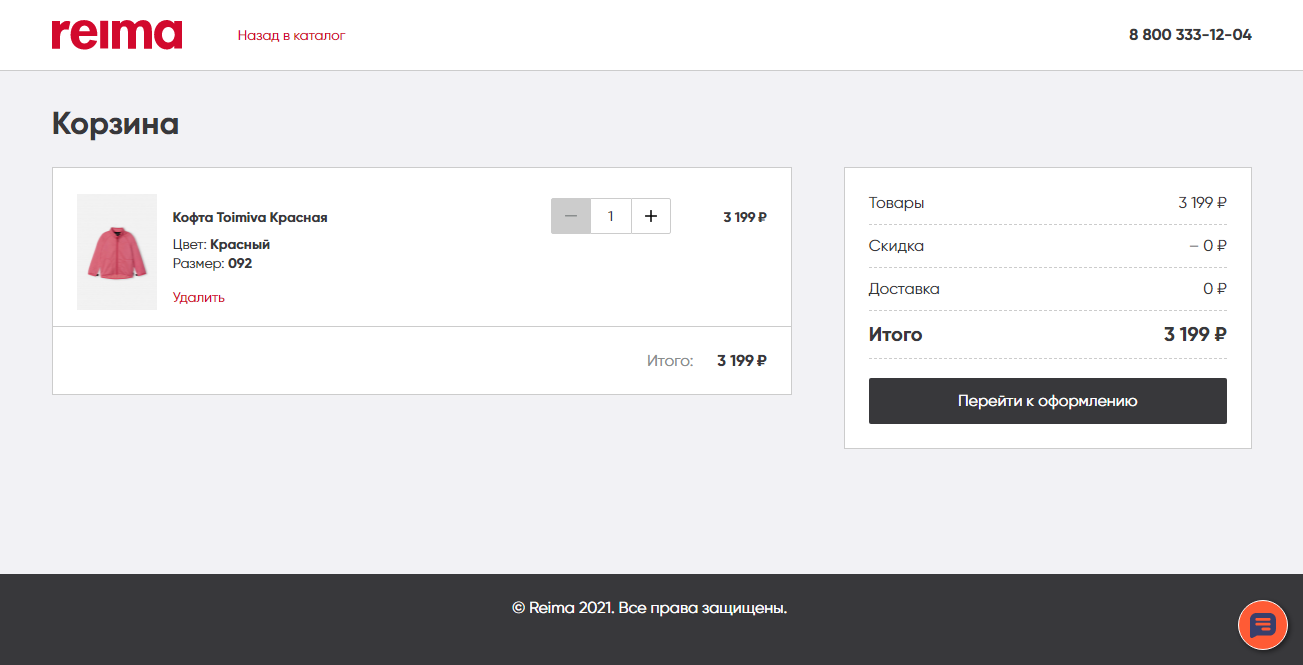1303x665 pixels.
Task: Open product Кофта Toimiva Красная
Action: click(x=250, y=217)
